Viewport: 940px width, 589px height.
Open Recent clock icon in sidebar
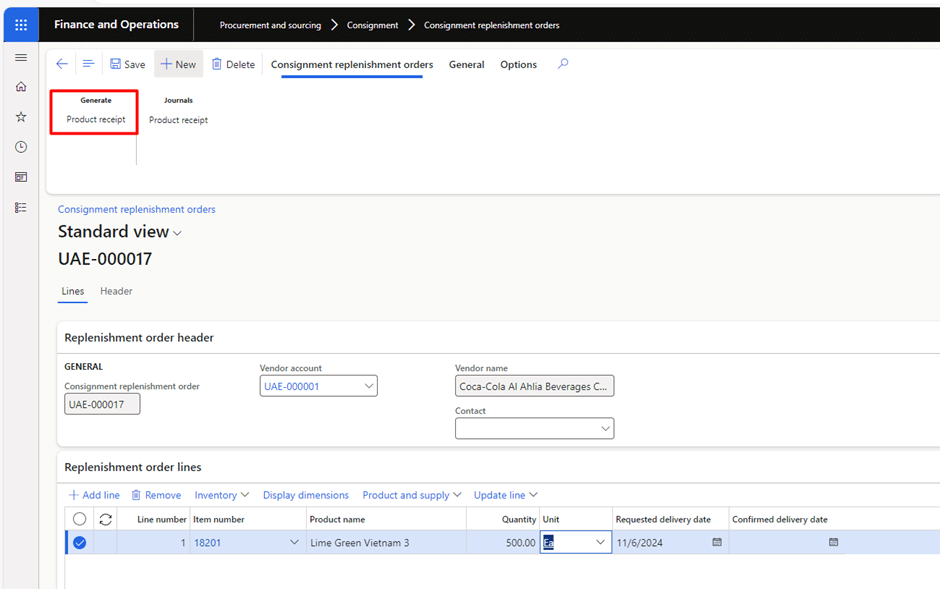coord(21,147)
